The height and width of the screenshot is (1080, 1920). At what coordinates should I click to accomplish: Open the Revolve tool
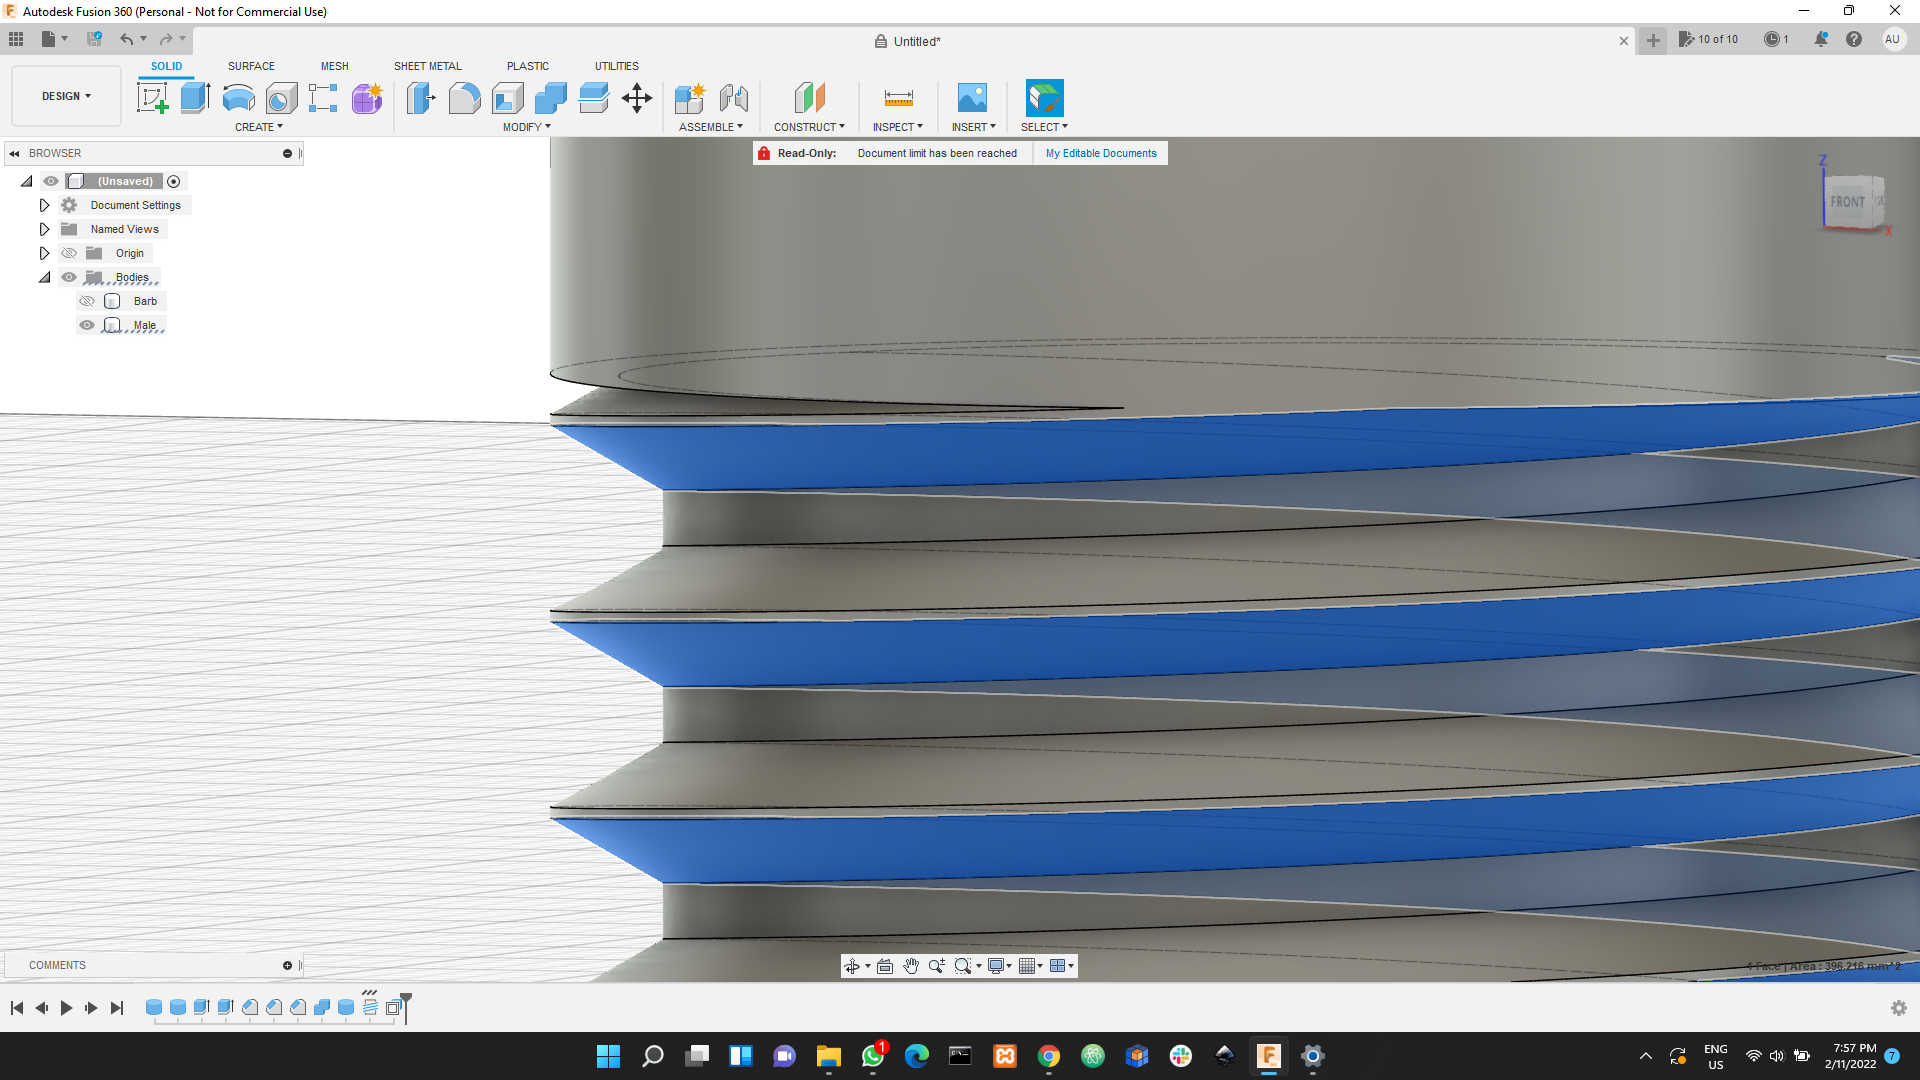tap(237, 97)
